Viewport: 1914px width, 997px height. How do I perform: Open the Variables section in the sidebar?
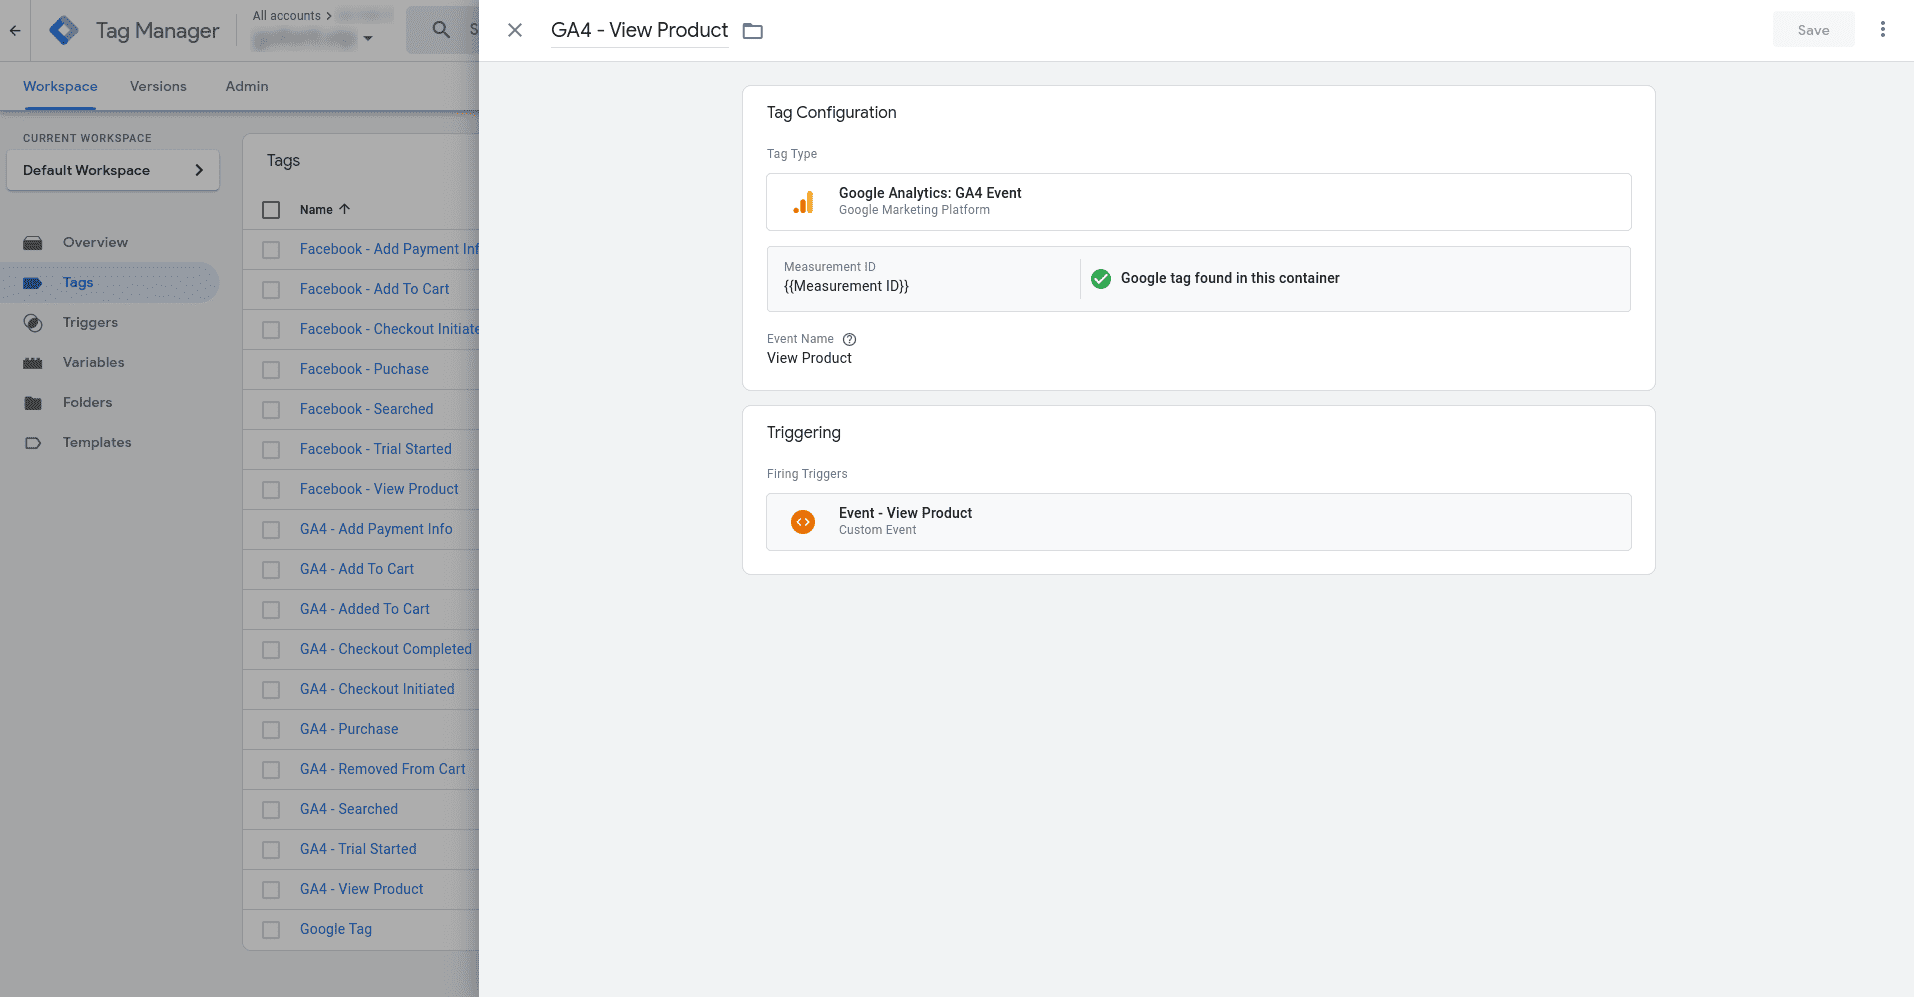(92, 362)
